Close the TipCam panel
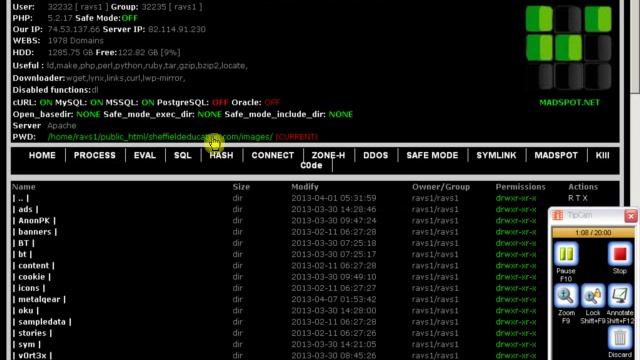This screenshot has width=640, height=360. click(631, 216)
